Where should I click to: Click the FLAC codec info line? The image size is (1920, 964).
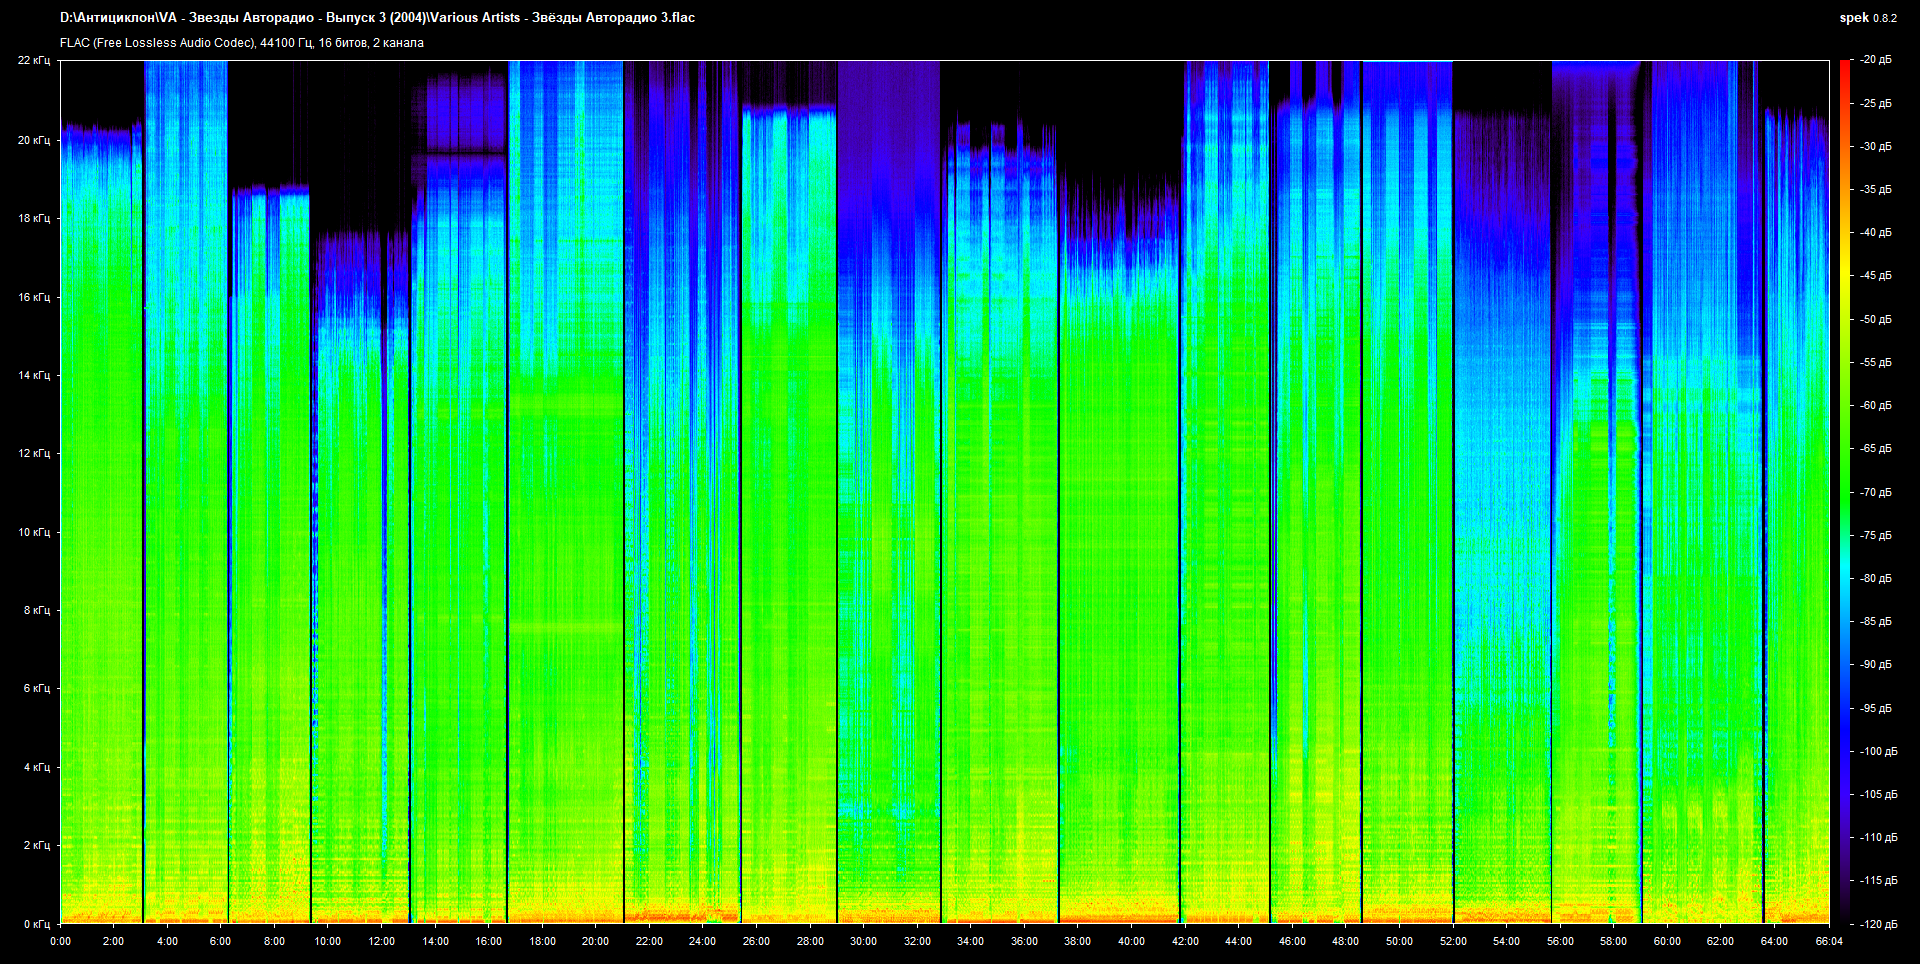(x=242, y=43)
